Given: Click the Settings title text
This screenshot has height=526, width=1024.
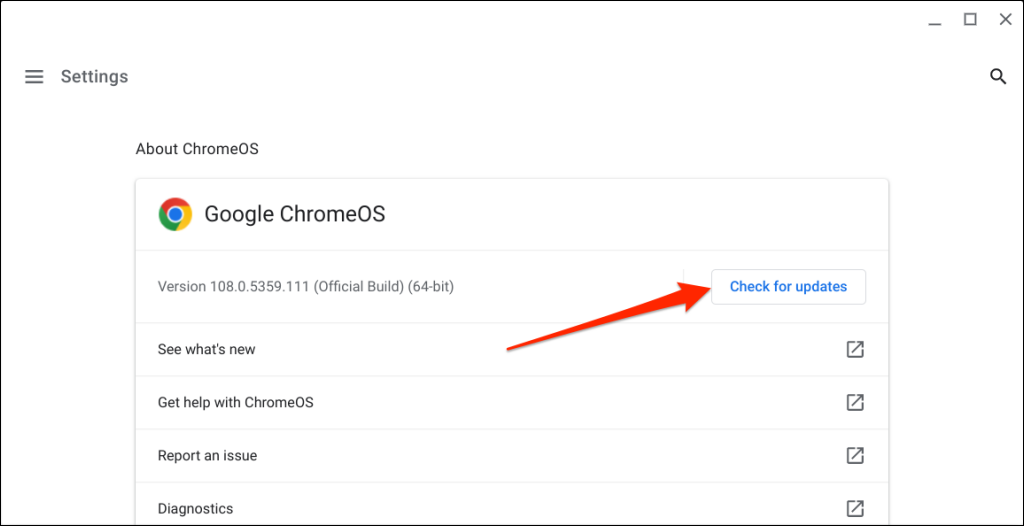Looking at the screenshot, I should click(94, 77).
